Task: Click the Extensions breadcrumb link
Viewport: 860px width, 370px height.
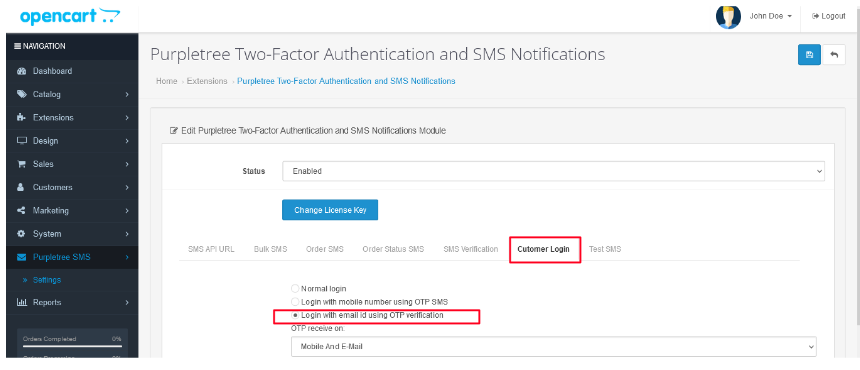Action: point(207,81)
